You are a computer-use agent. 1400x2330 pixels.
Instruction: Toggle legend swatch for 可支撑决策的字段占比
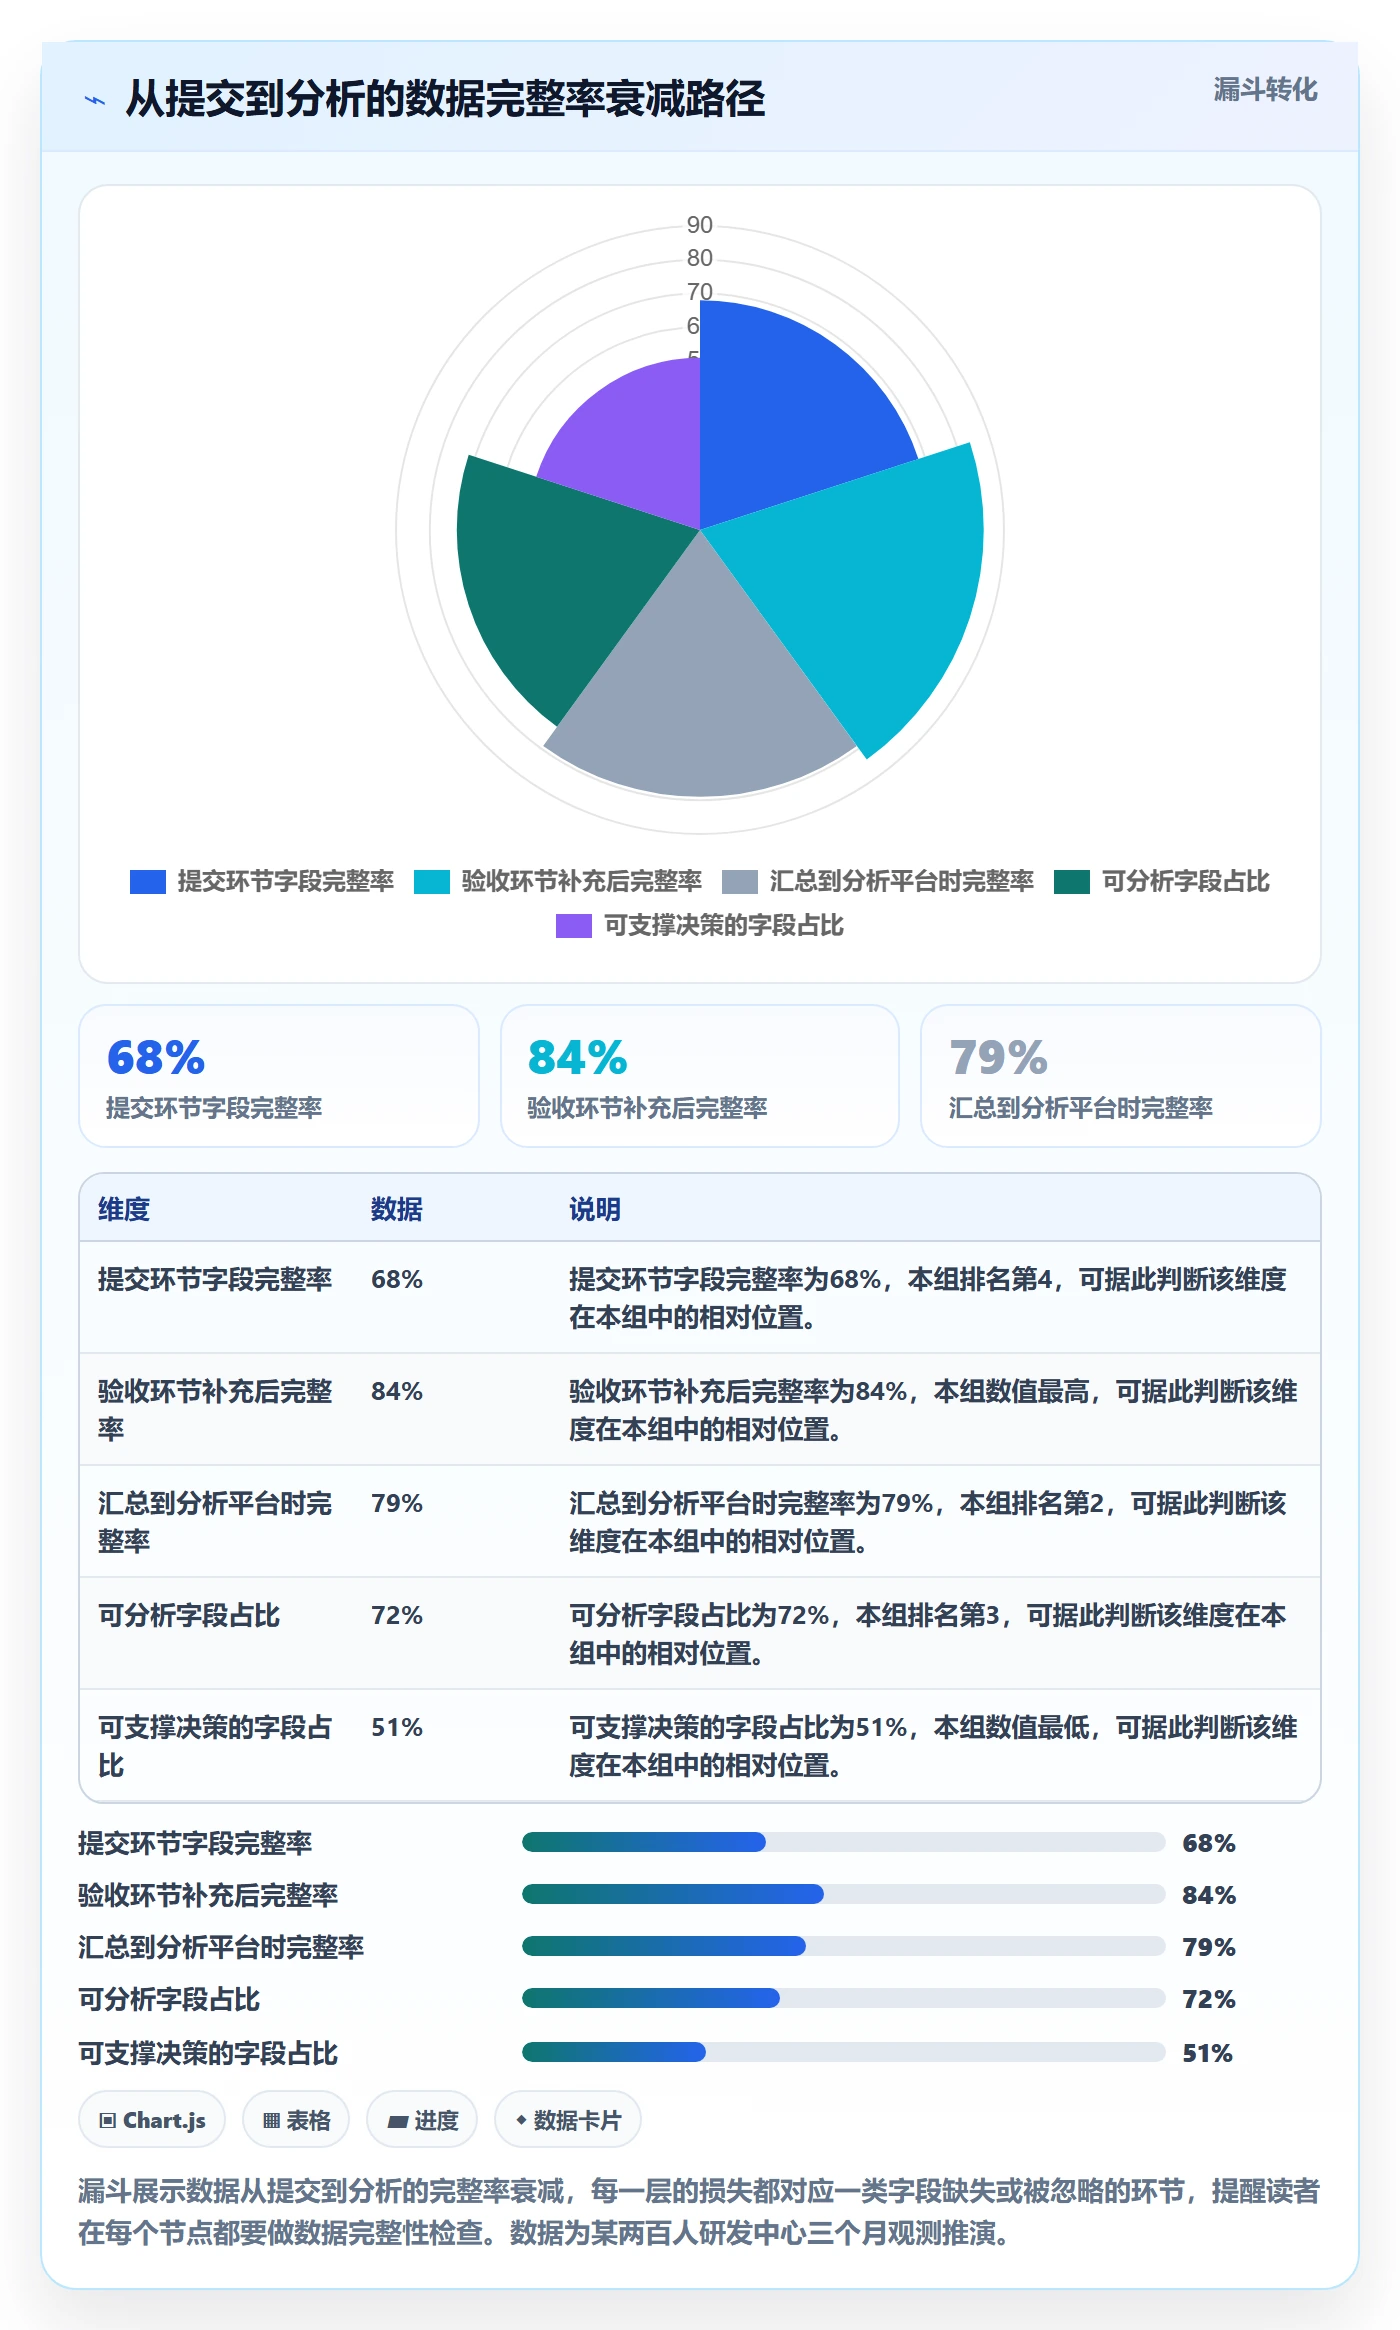point(574,926)
